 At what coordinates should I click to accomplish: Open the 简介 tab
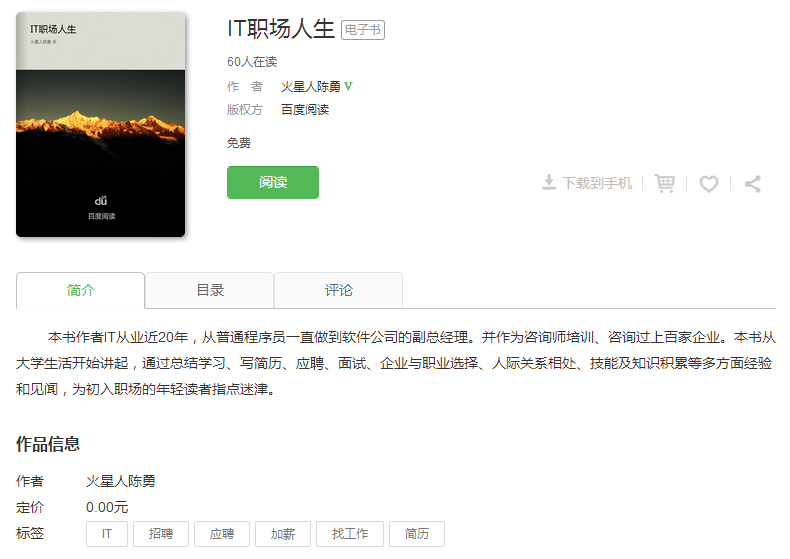pyautogui.click(x=81, y=291)
